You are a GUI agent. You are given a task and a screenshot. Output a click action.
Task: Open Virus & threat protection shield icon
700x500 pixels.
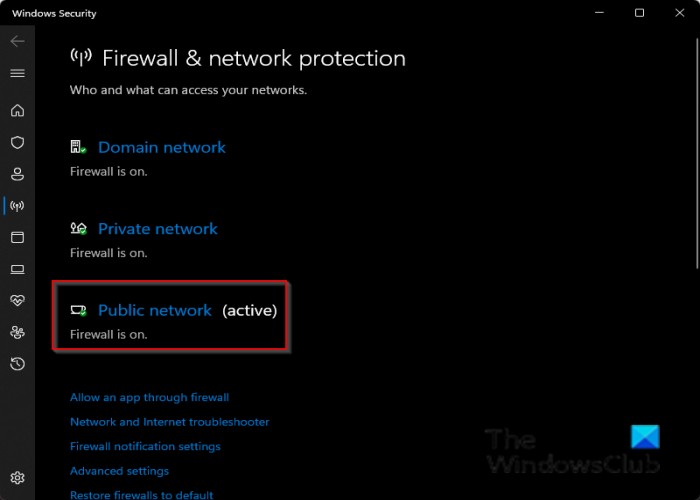[17, 143]
